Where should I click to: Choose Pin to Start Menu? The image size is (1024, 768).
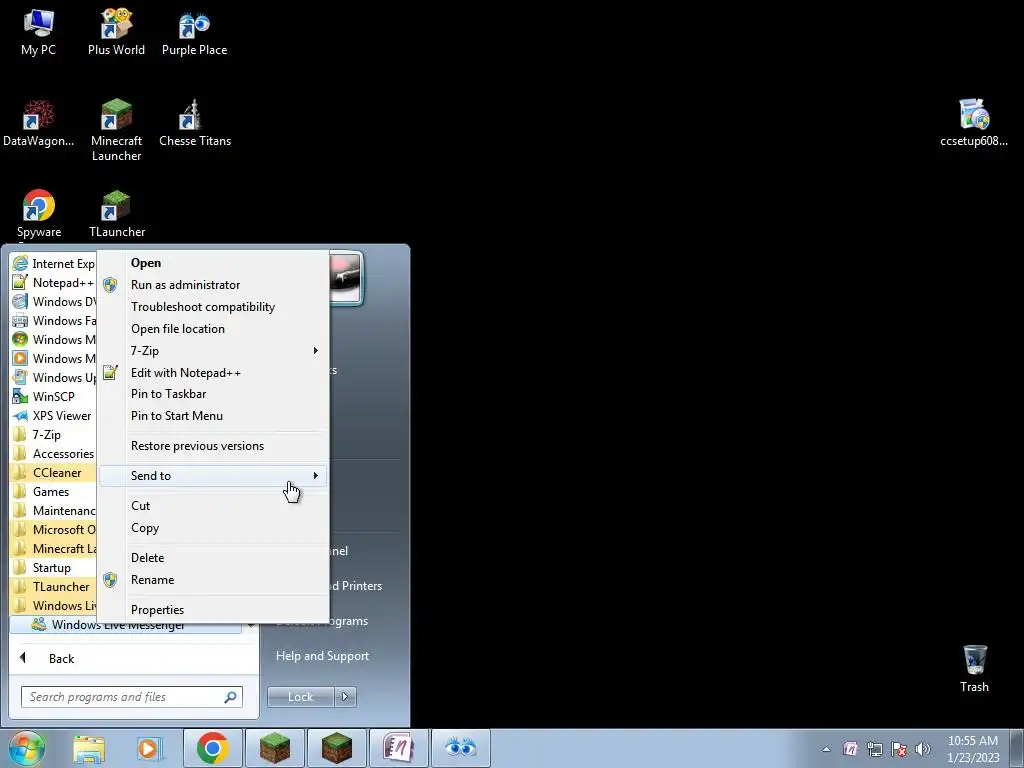pyautogui.click(x=212, y=416)
